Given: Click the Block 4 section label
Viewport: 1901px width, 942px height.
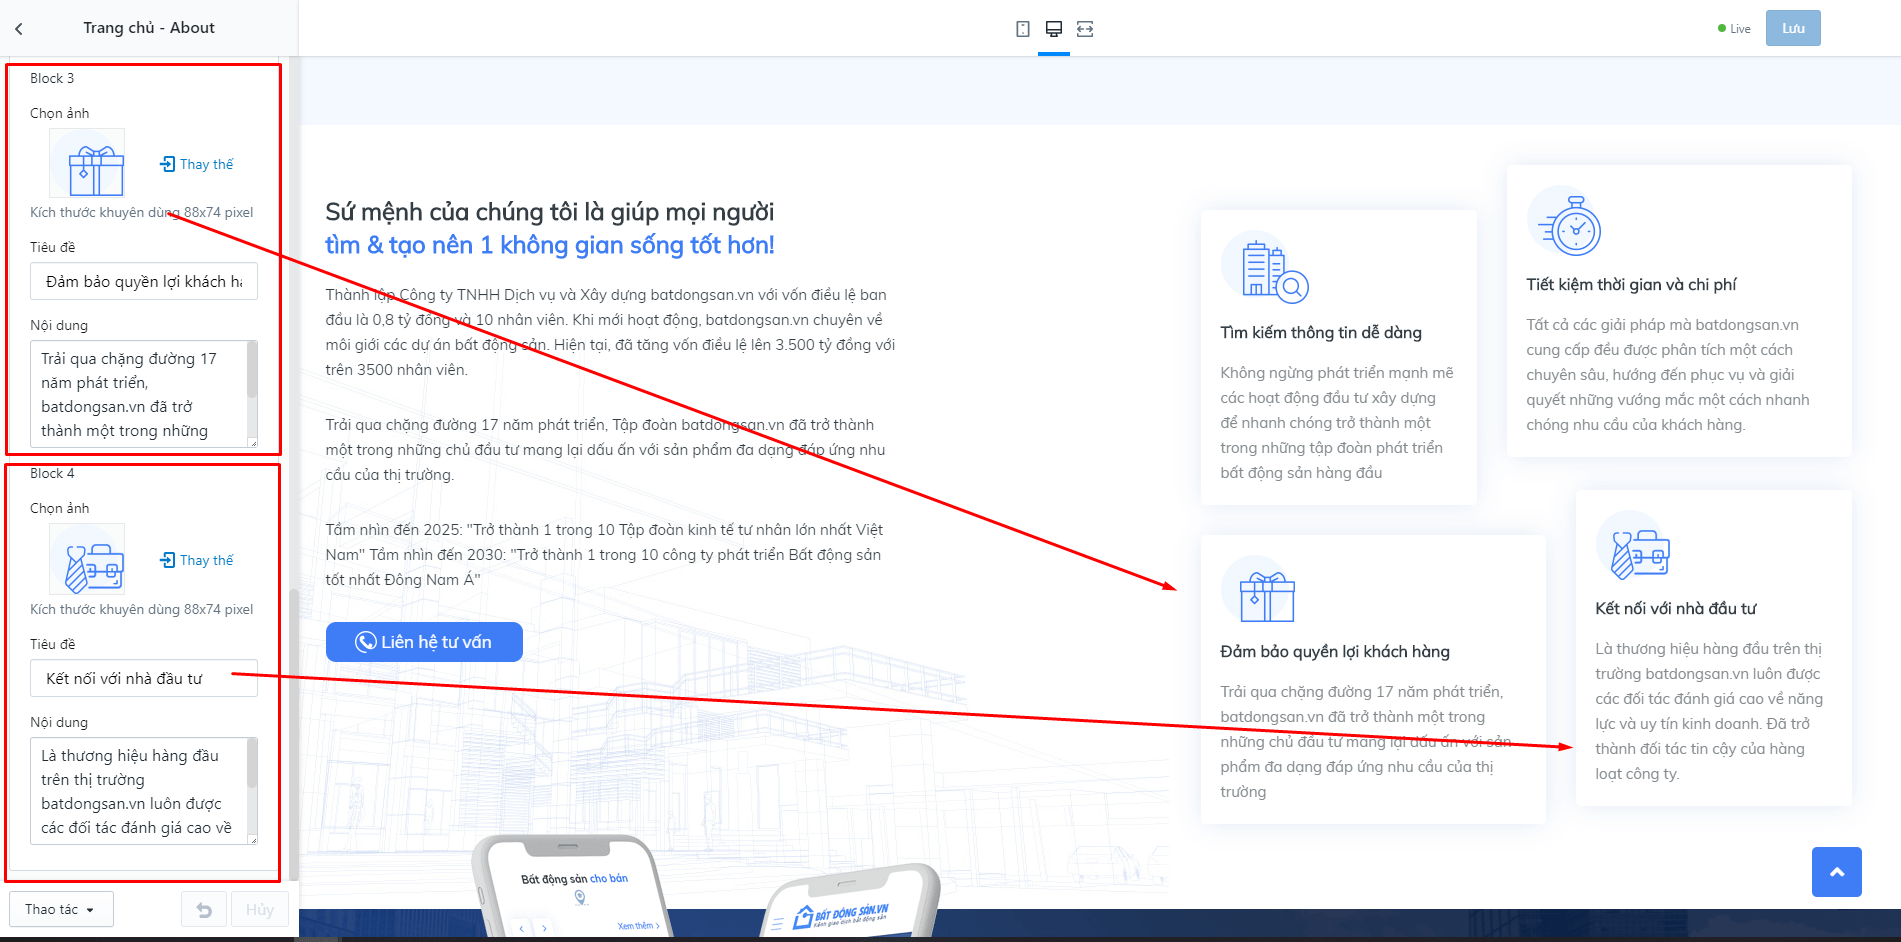Looking at the screenshot, I should [x=52, y=473].
